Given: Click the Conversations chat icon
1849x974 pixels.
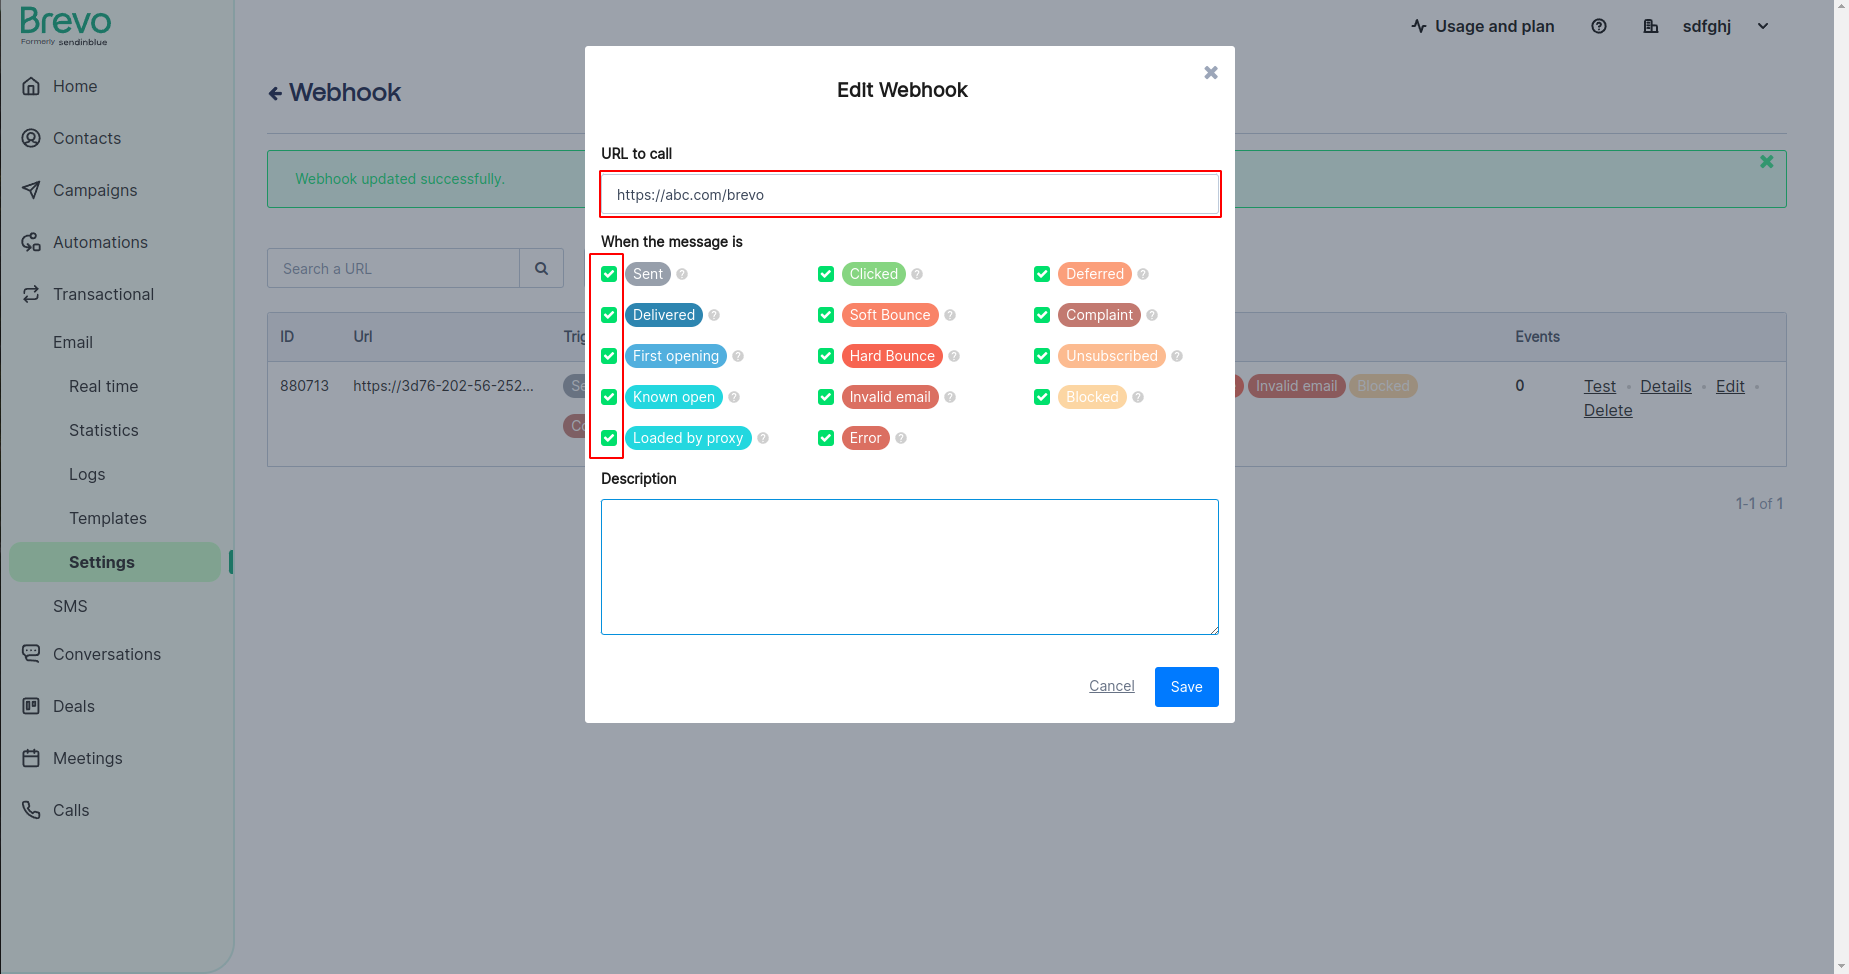Looking at the screenshot, I should (x=31, y=654).
